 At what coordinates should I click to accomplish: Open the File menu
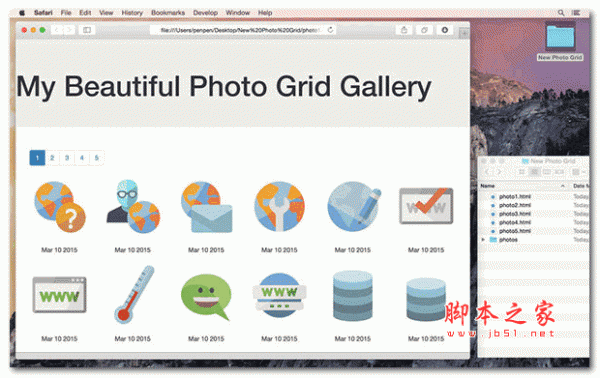pyautogui.click(x=66, y=13)
